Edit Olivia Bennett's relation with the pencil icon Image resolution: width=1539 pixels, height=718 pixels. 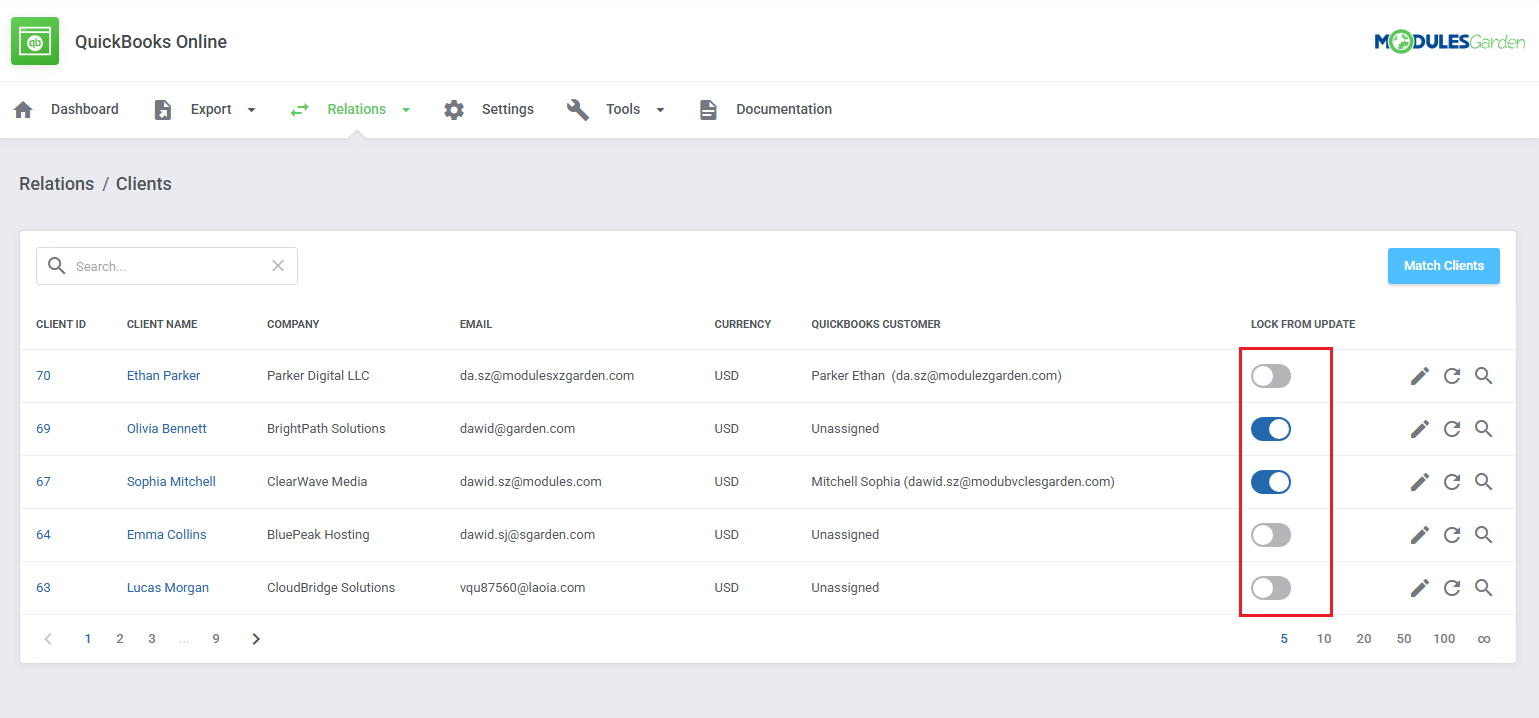pos(1420,429)
